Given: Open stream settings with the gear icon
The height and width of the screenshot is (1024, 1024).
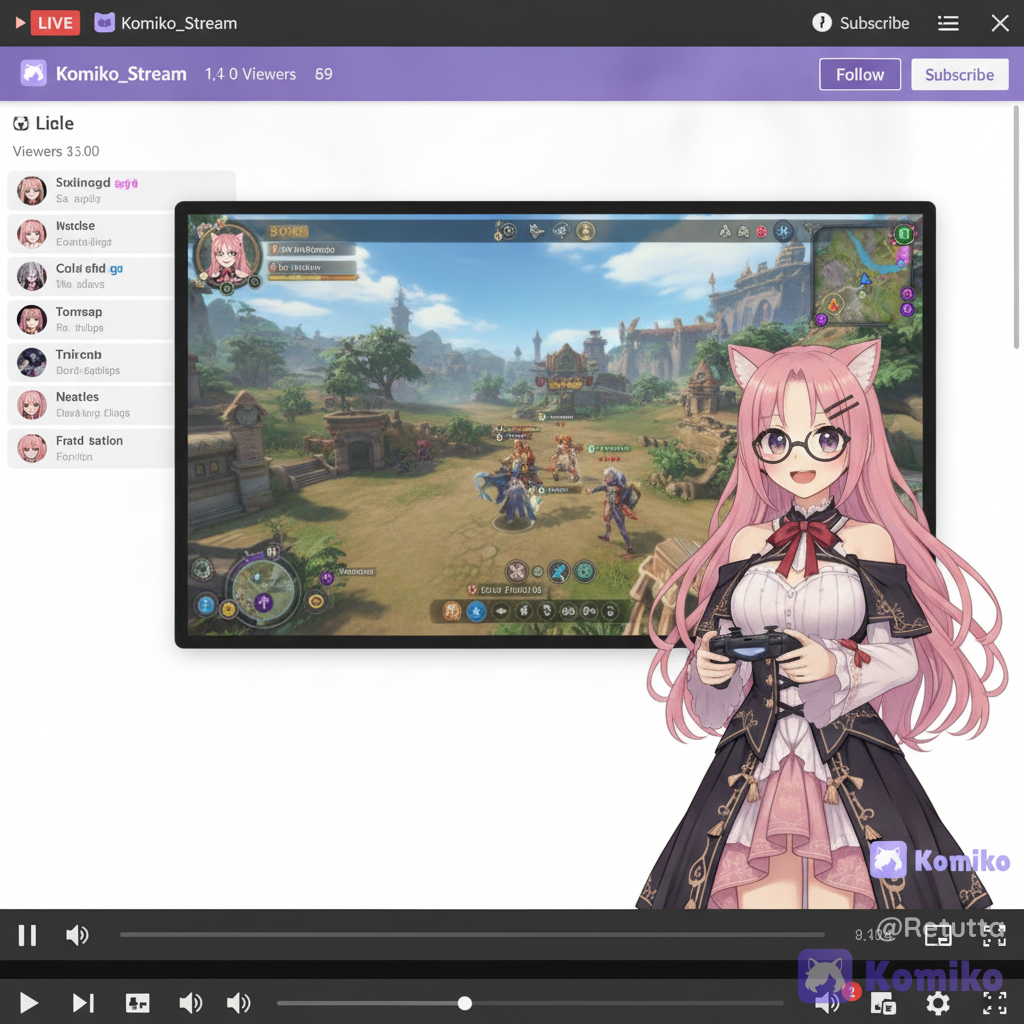Looking at the screenshot, I should [x=938, y=1003].
